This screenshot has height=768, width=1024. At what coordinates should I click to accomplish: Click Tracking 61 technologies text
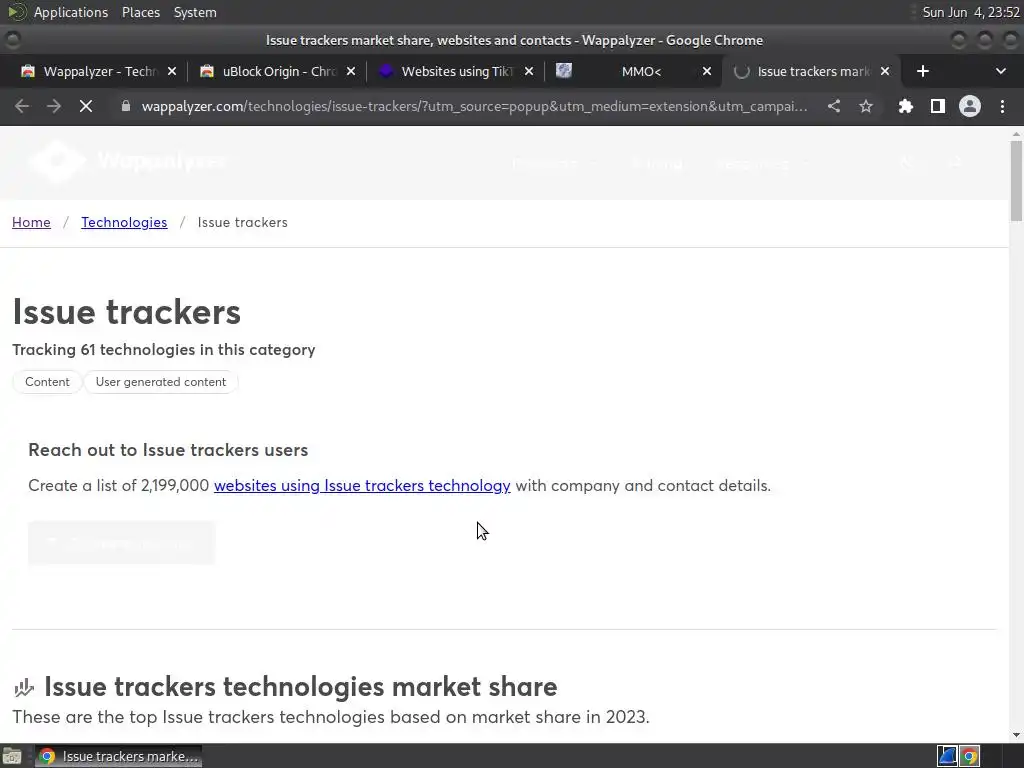[x=163, y=349]
